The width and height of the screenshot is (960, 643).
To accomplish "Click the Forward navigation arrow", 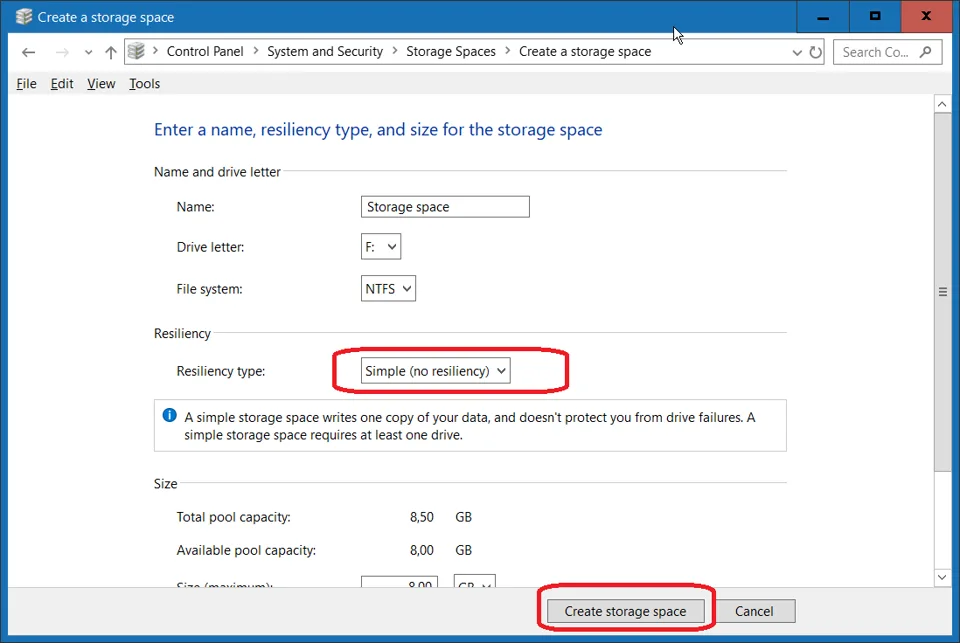I will point(62,52).
